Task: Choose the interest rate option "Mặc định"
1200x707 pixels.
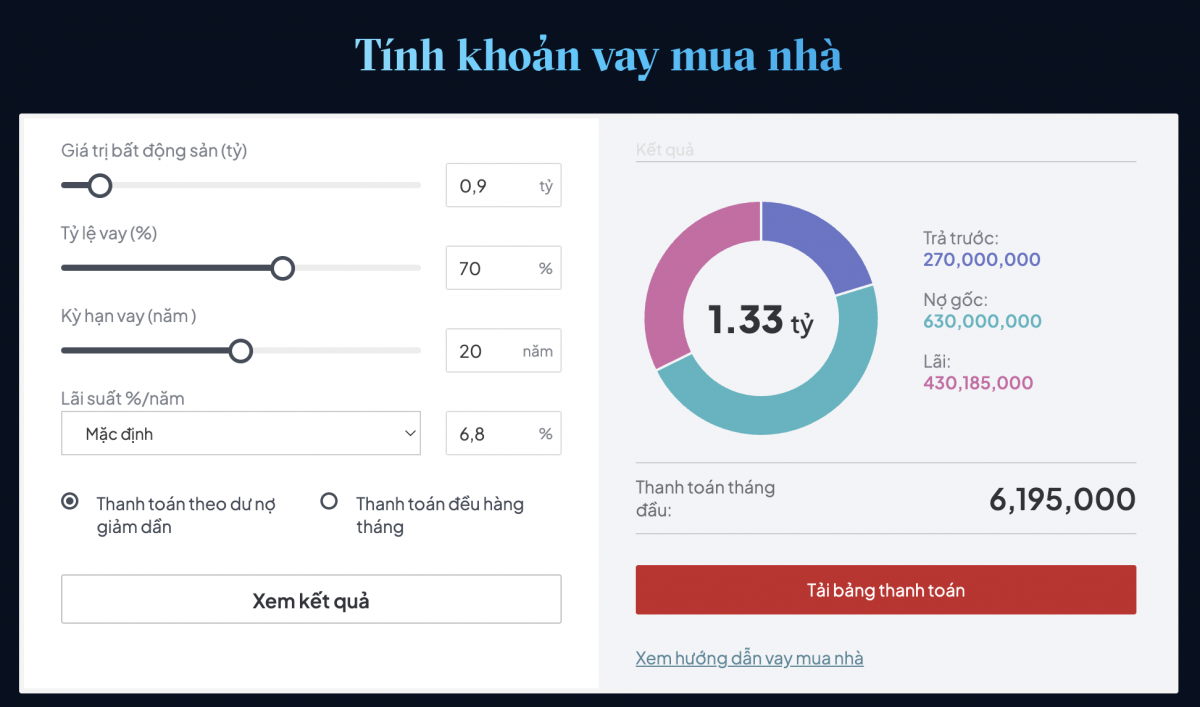Action: 240,433
